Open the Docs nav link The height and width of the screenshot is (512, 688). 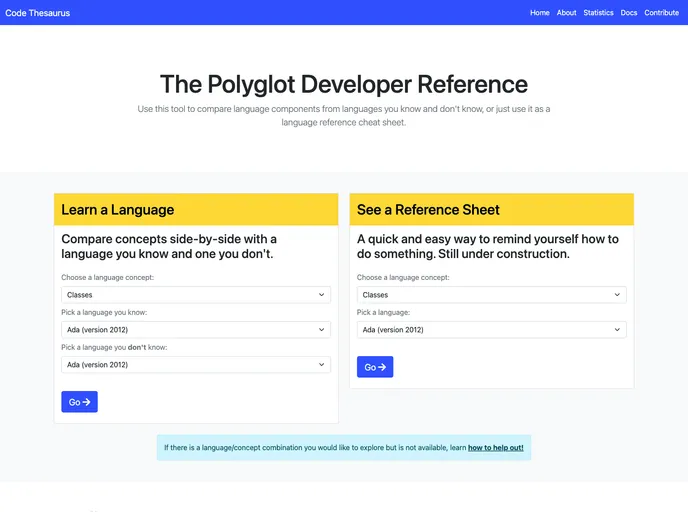628,13
